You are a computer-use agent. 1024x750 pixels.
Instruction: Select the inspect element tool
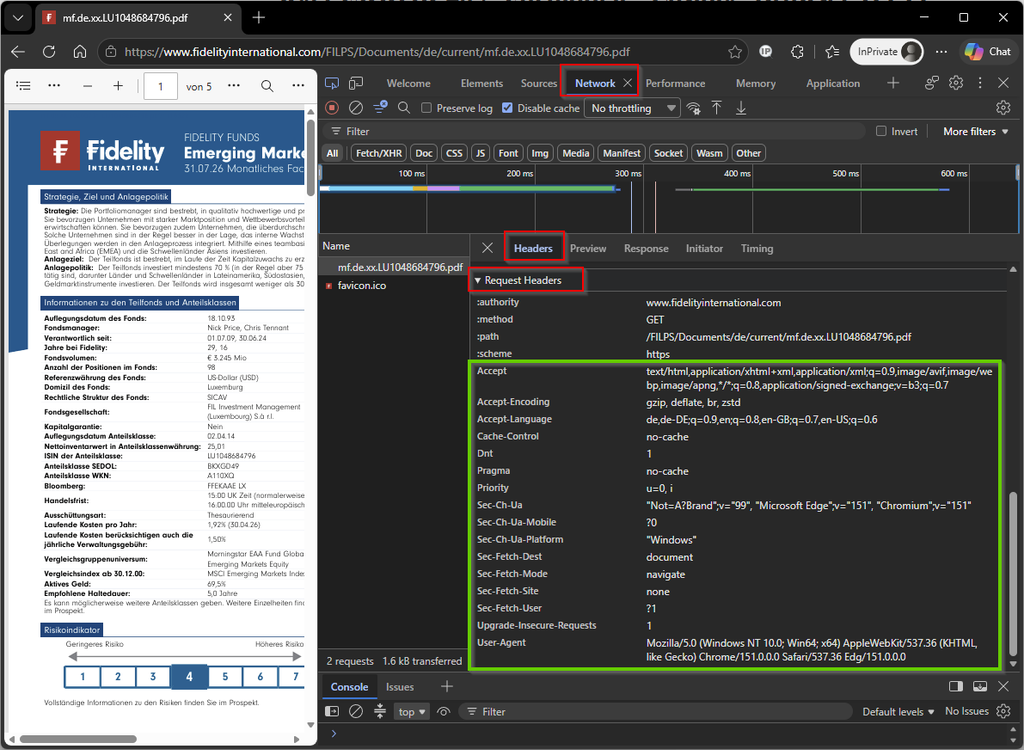[x=332, y=83]
